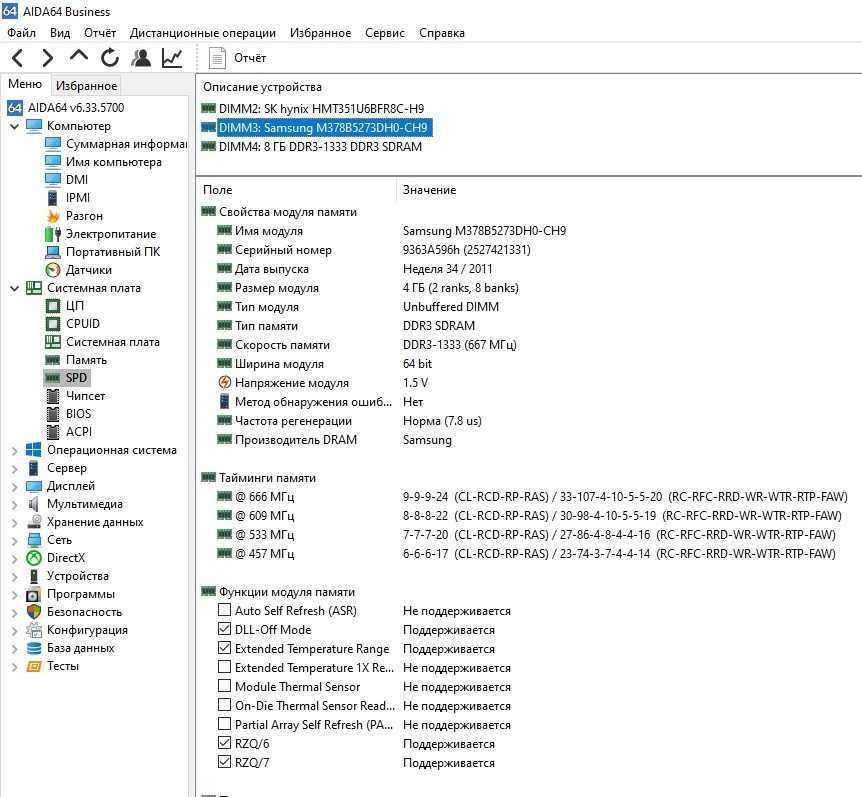
Task: Toggle Module Thermal Sensor checkbox
Action: [224, 686]
